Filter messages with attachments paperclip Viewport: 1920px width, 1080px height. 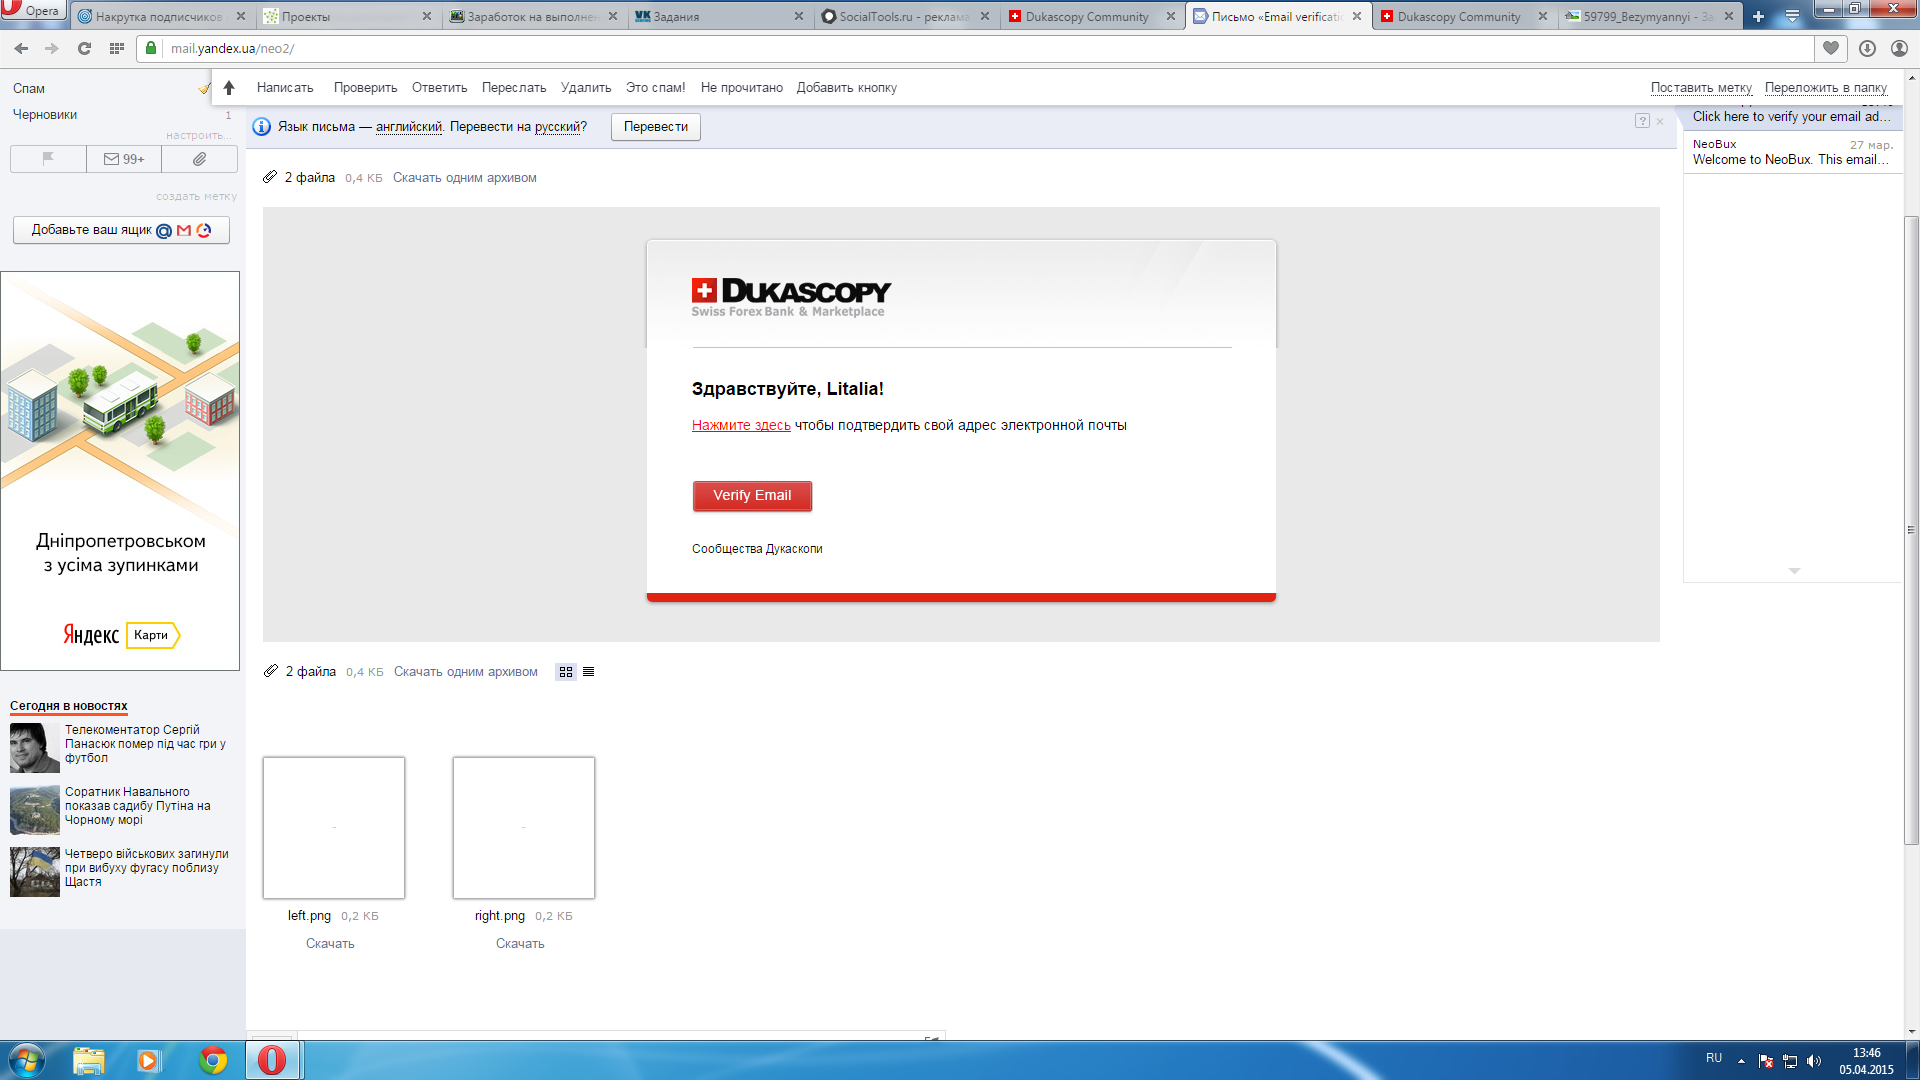tap(200, 159)
